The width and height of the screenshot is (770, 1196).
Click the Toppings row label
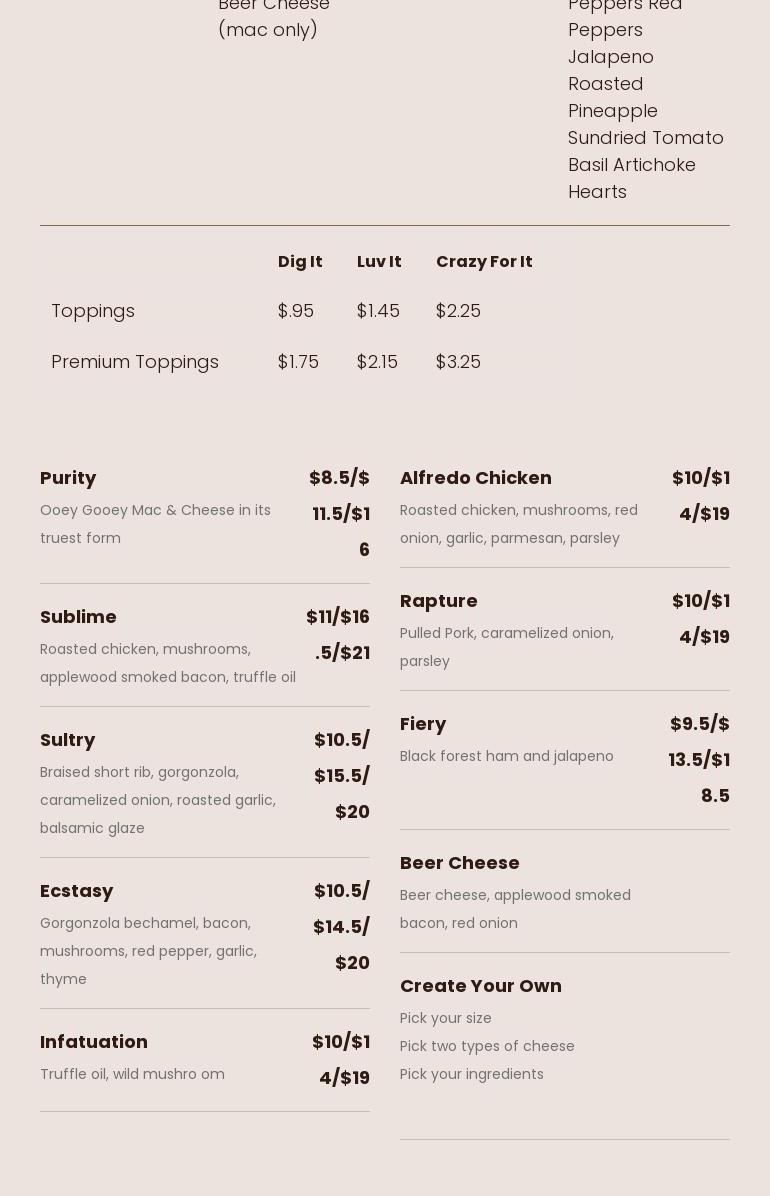tap(93, 311)
